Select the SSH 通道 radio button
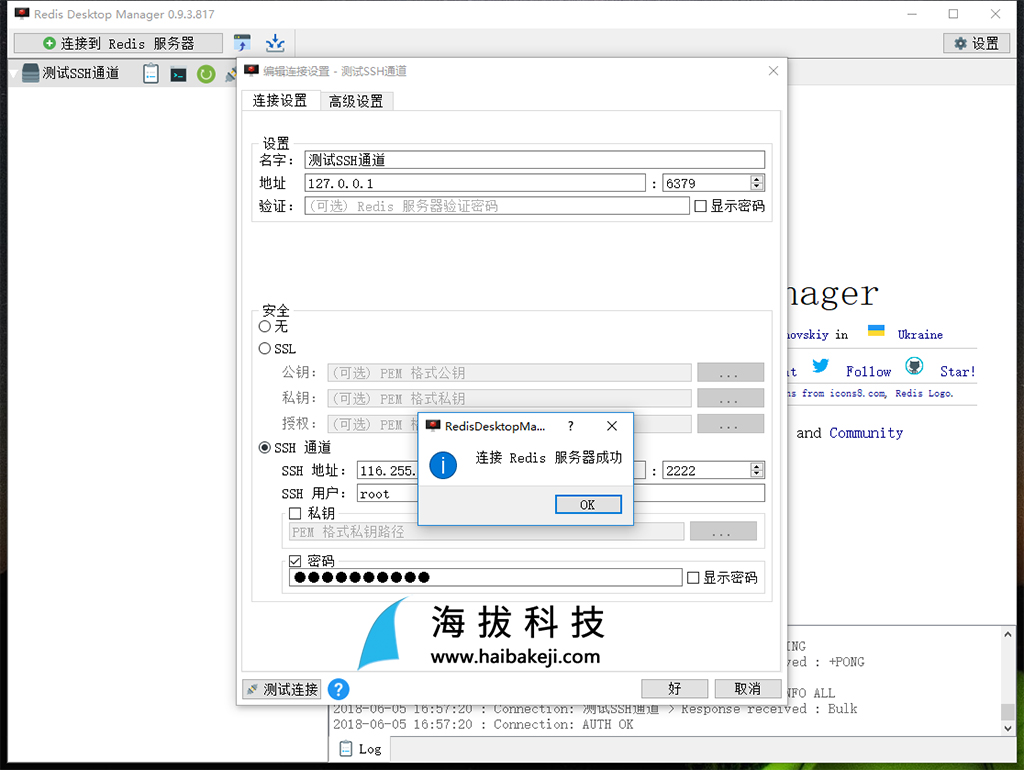Viewport: 1024px width, 770px height. click(x=264, y=447)
